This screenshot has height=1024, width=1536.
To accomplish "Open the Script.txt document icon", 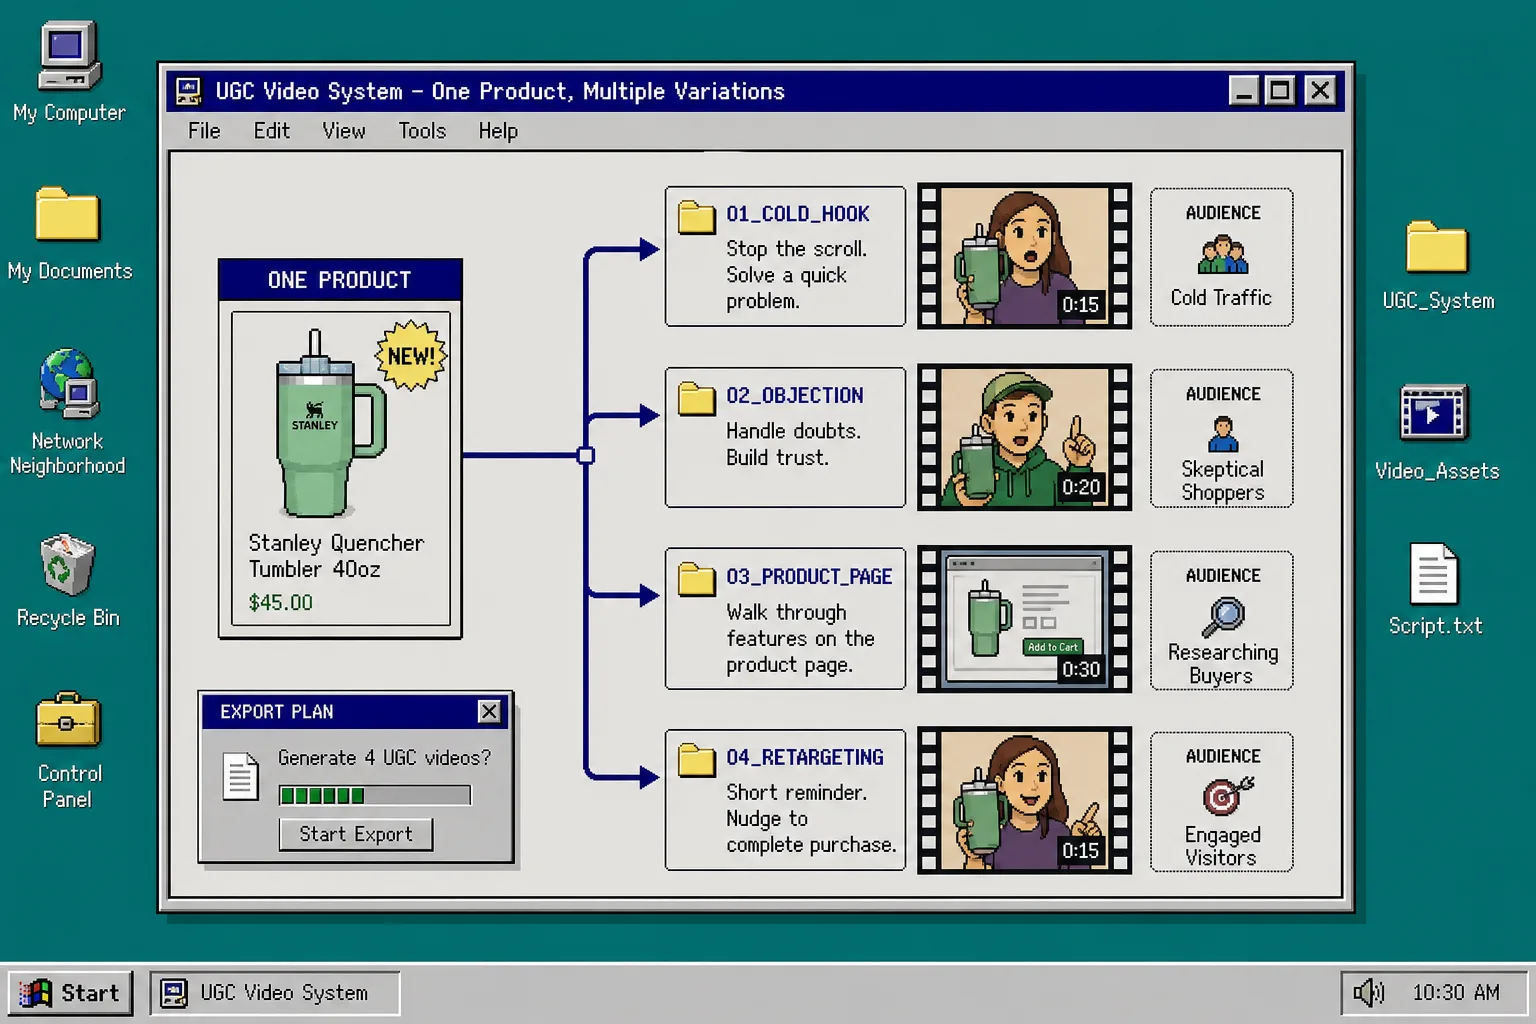I will coord(1434,574).
